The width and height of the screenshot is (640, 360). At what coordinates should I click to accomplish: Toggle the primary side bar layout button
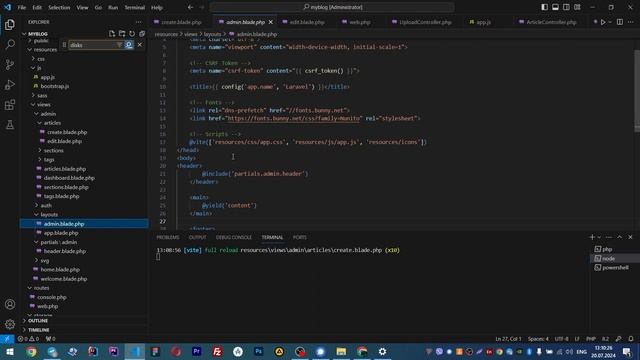pyautogui.click(x=544, y=7)
